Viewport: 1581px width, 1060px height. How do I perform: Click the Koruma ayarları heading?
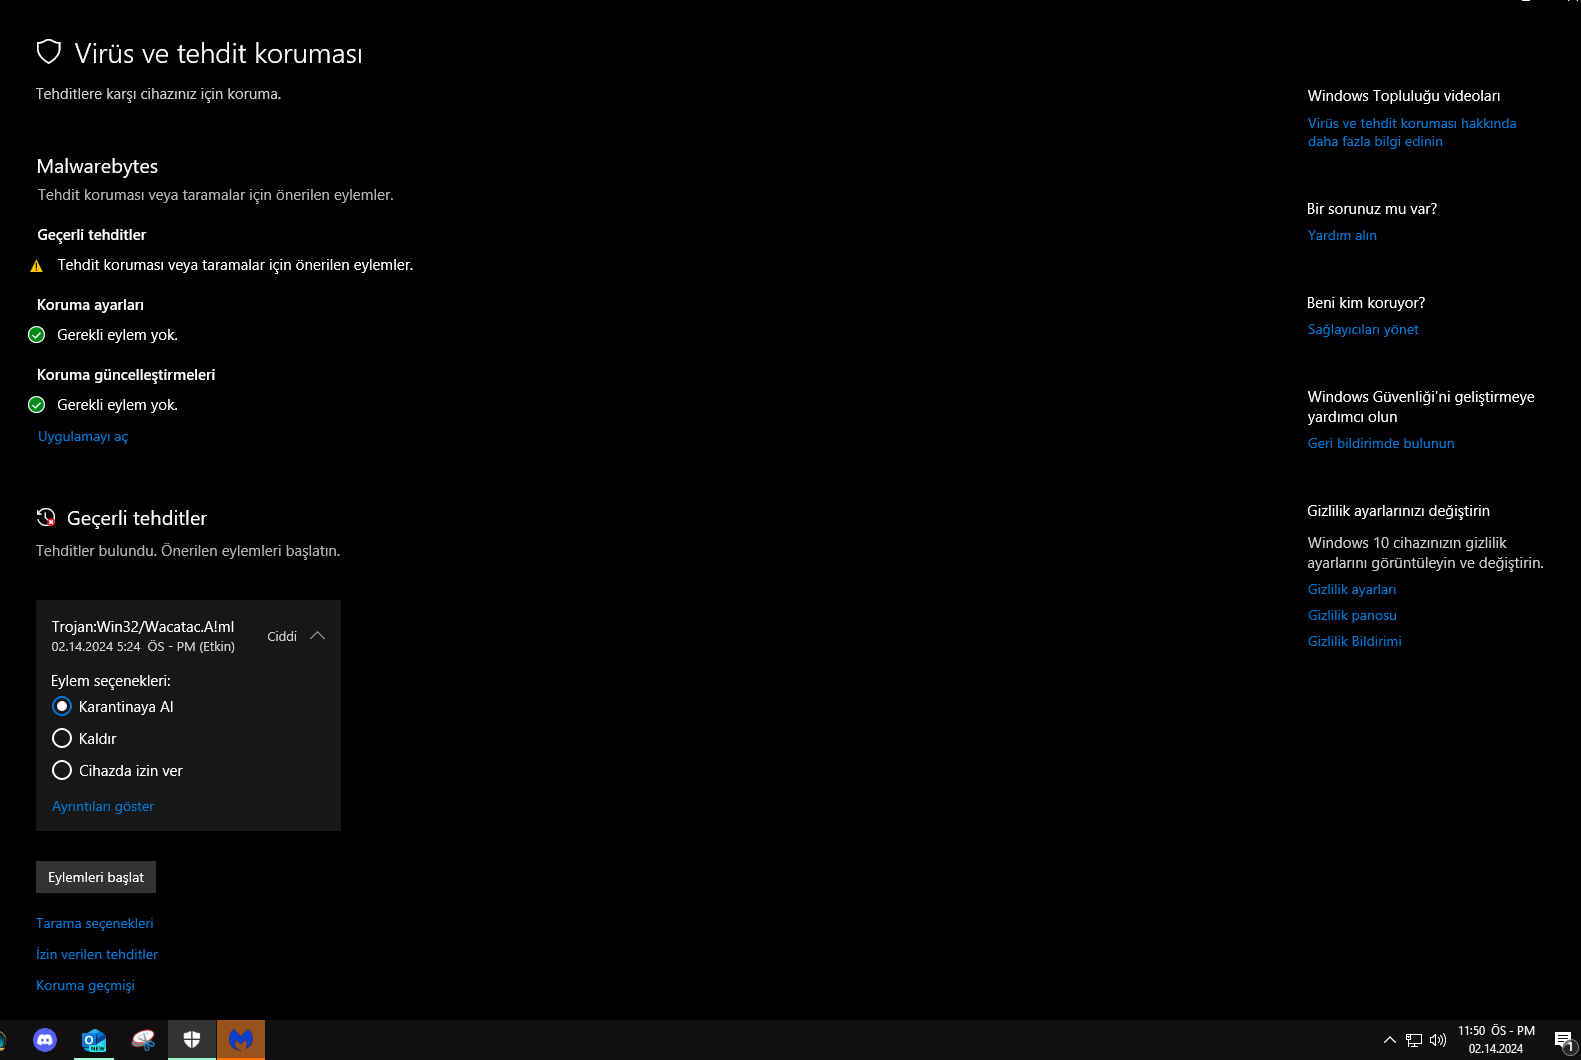click(x=90, y=305)
